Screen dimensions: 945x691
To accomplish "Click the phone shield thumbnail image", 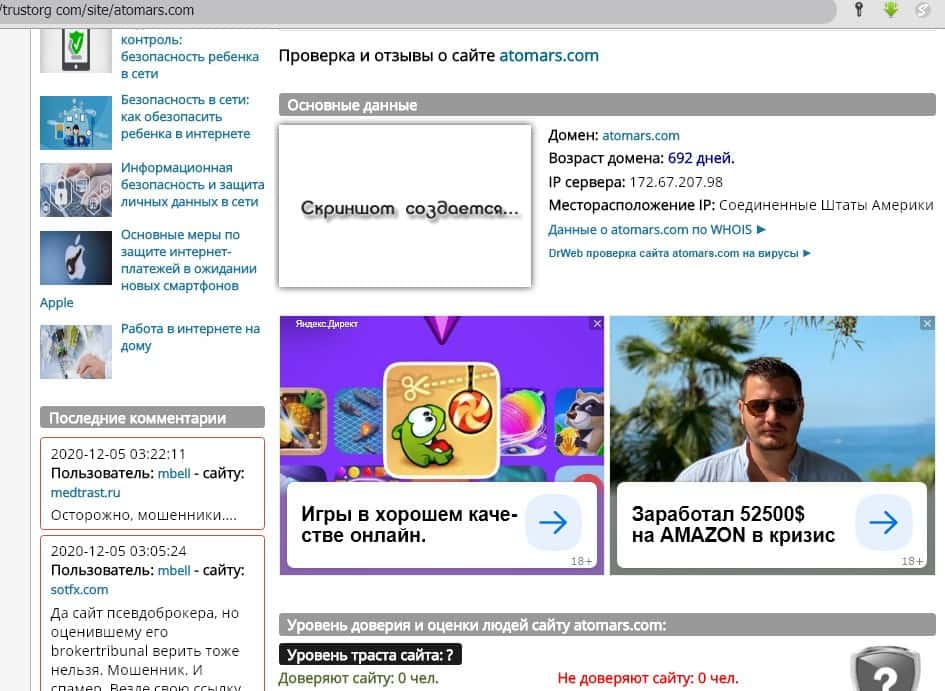I will click(x=76, y=51).
